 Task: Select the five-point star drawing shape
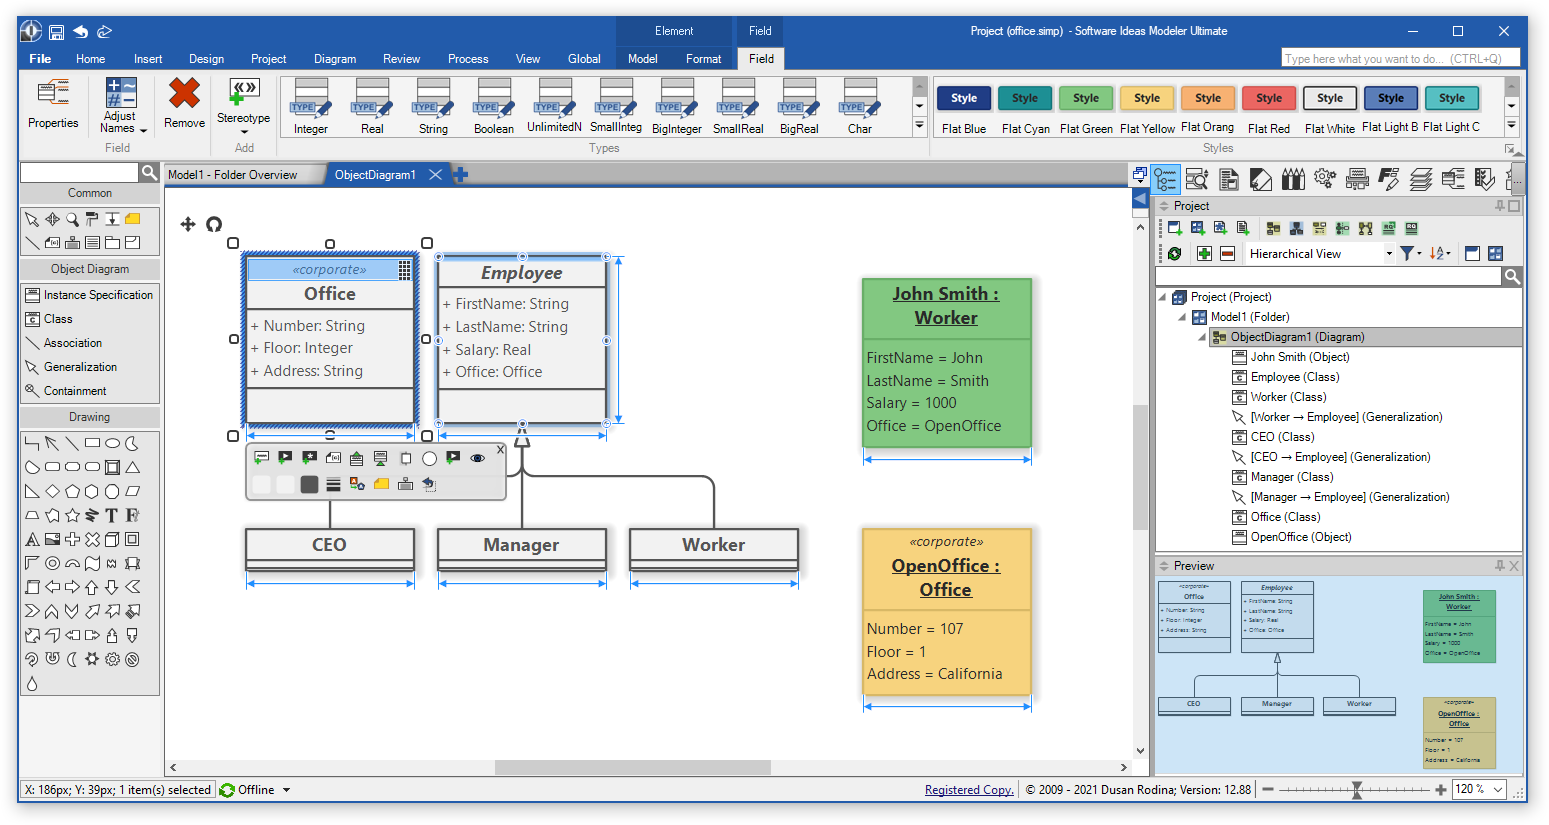click(x=72, y=516)
